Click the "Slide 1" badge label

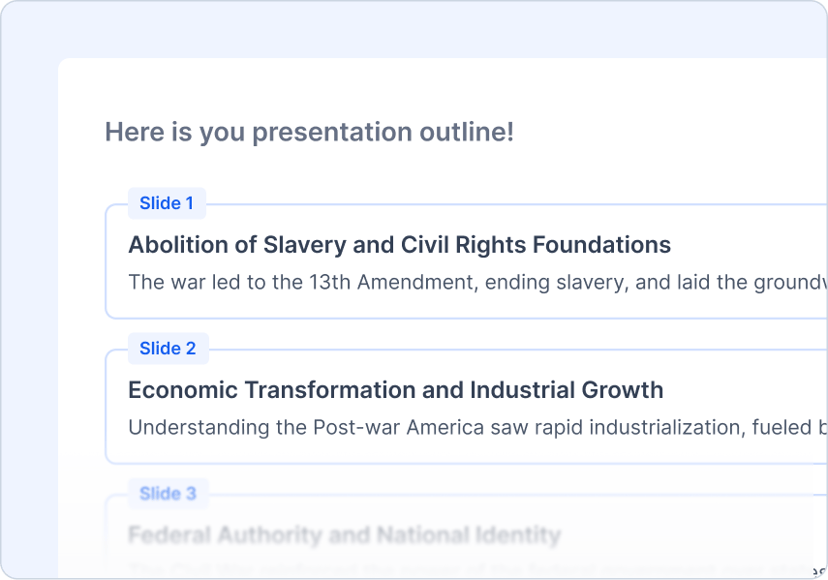pyautogui.click(x=166, y=203)
